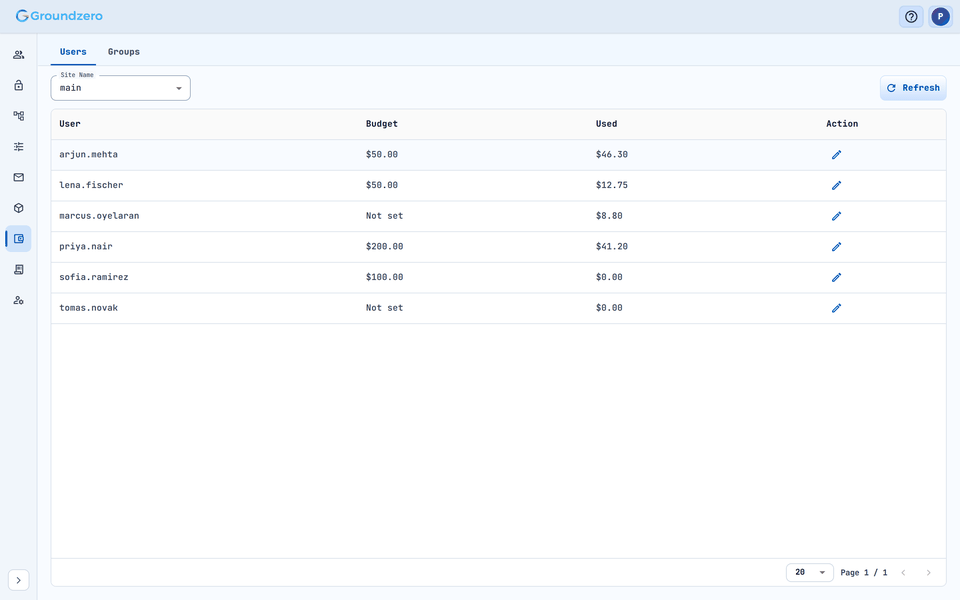Viewport: 960px width, 600px height.
Task: Select the marcus.oyelaran username cell
Action: (x=99, y=216)
